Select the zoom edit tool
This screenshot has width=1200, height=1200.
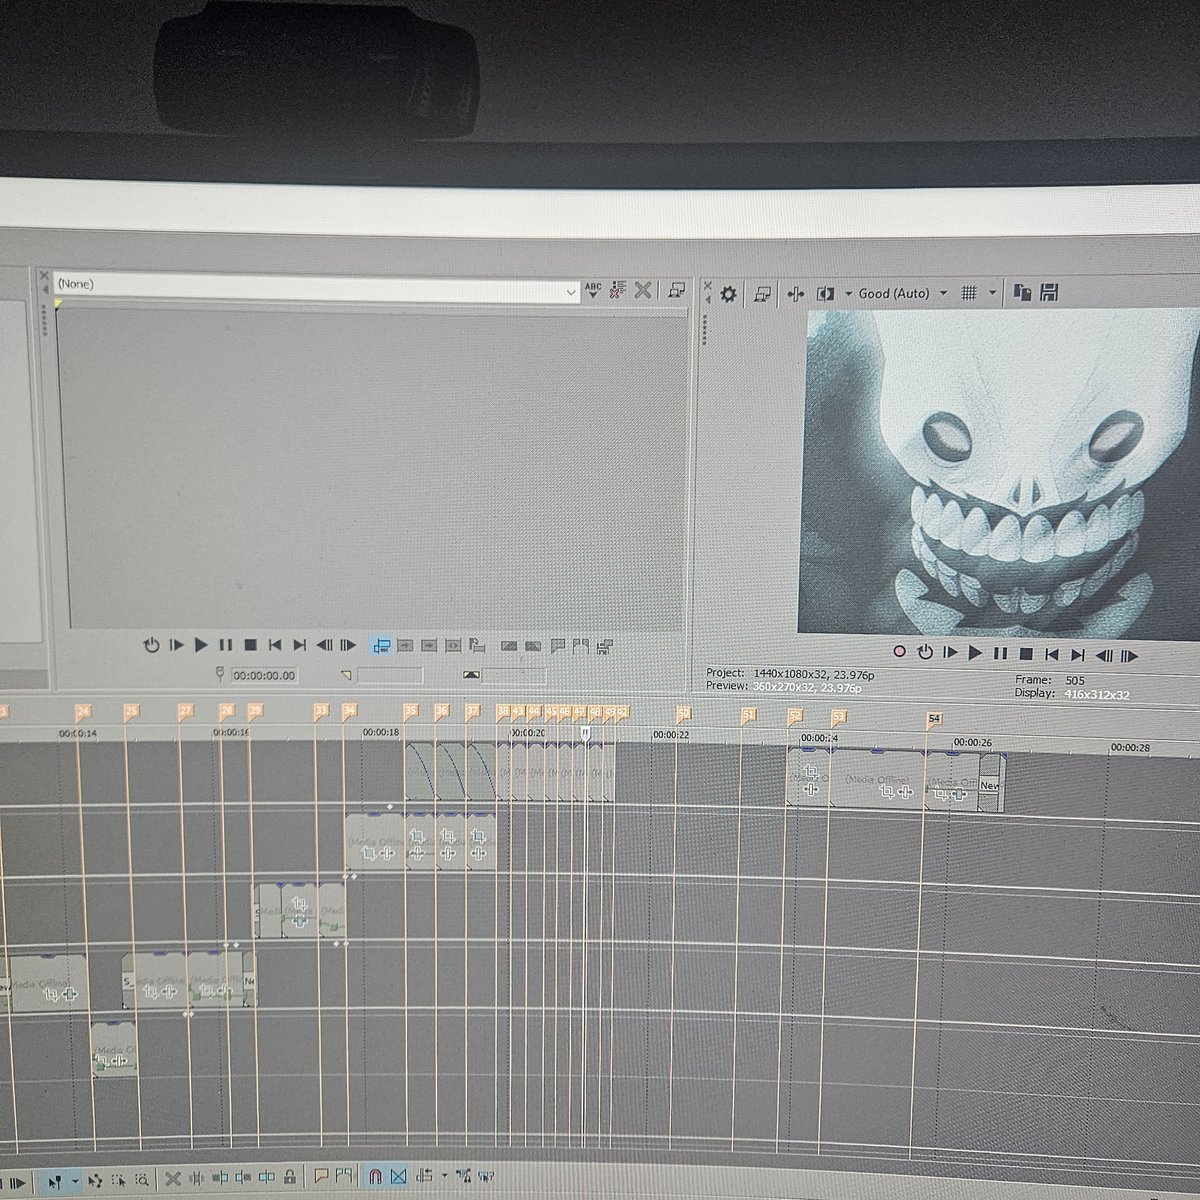(x=142, y=1180)
